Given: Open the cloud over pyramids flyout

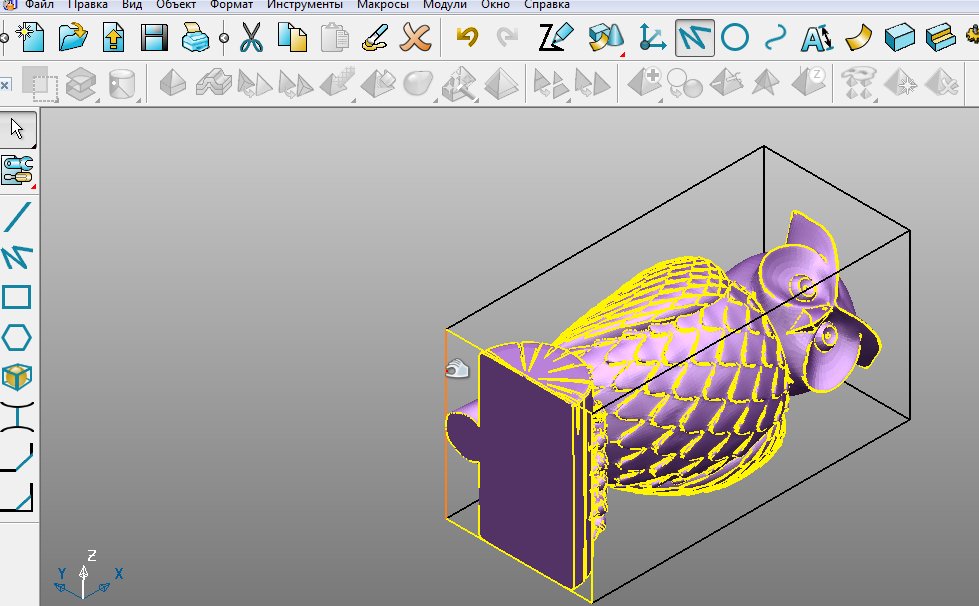Looking at the screenshot, I should pos(859,84).
